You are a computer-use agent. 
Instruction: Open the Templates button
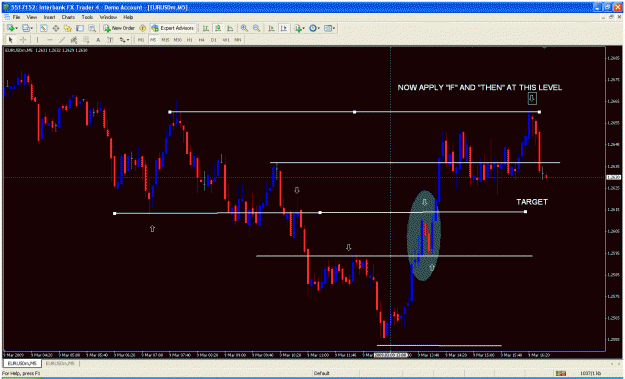(328, 28)
